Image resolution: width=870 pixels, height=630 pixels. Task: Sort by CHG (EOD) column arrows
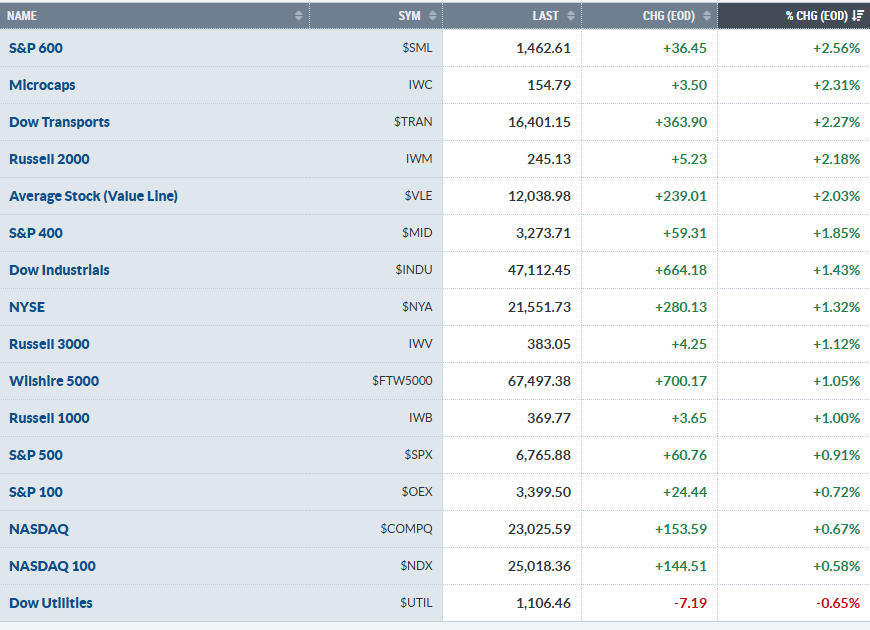[x=706, y=16]
